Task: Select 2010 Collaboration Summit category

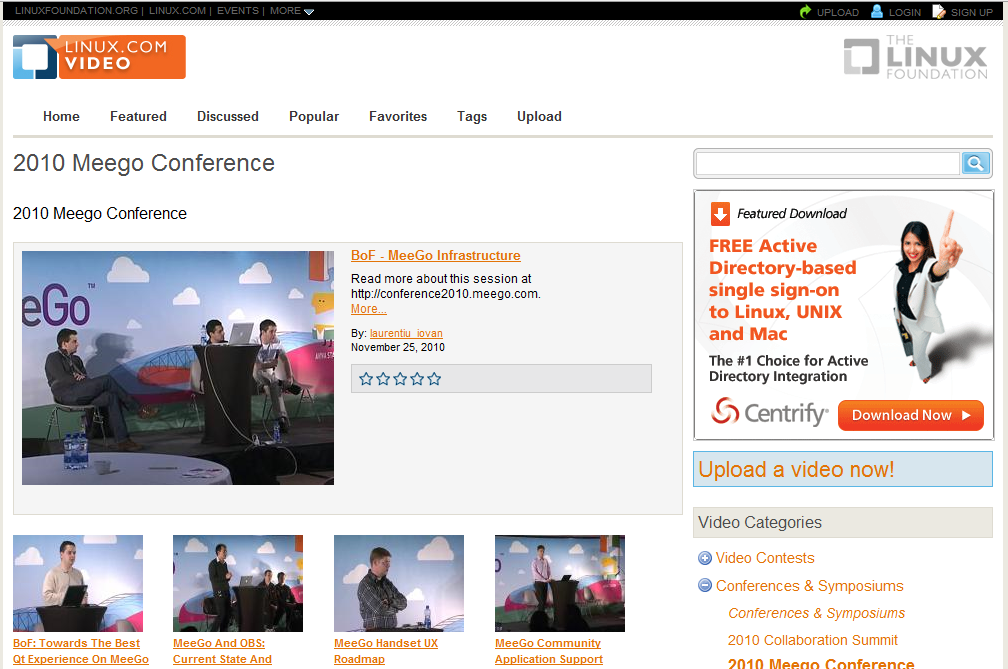Action: pyautogui.click(x=813, y=640)
